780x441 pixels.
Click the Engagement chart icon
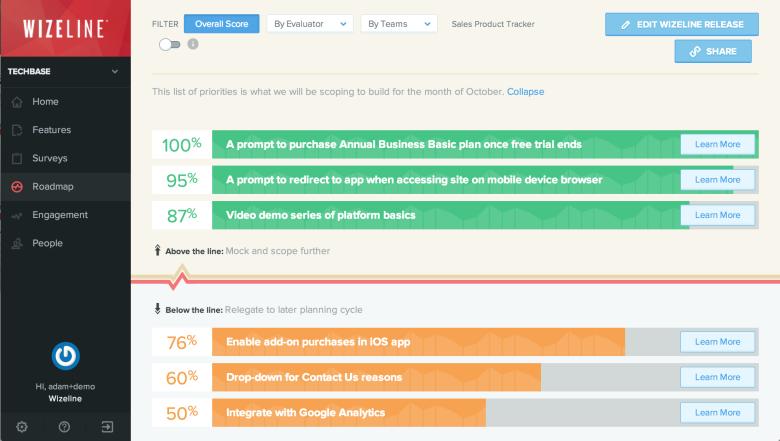pyautogui.click(x=17, y=215)
